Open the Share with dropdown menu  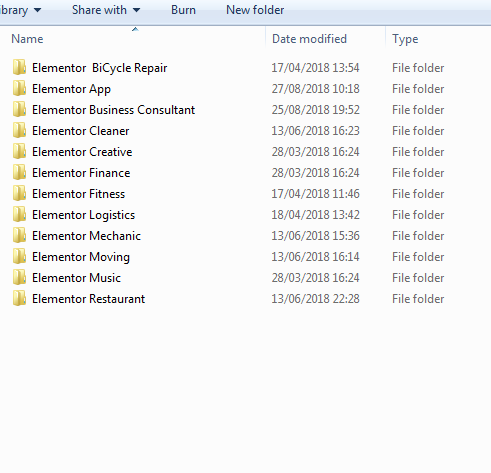106,10
